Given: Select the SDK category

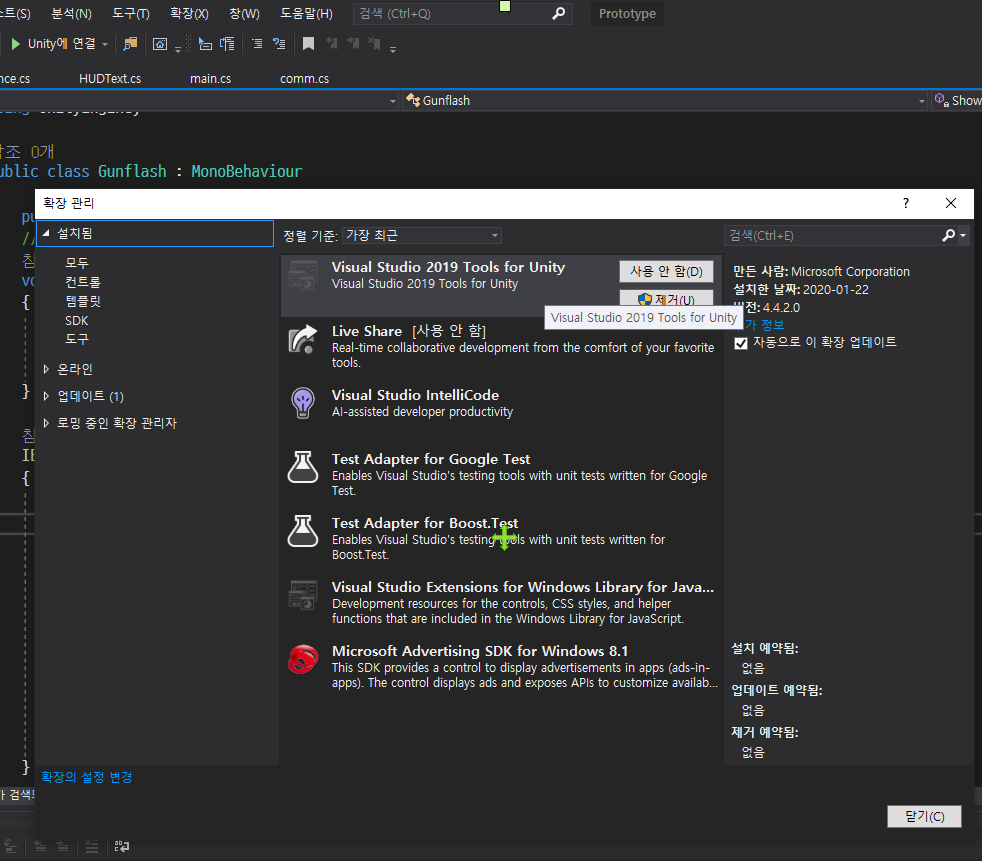Looking at the screenshot, I should point(76,321).
